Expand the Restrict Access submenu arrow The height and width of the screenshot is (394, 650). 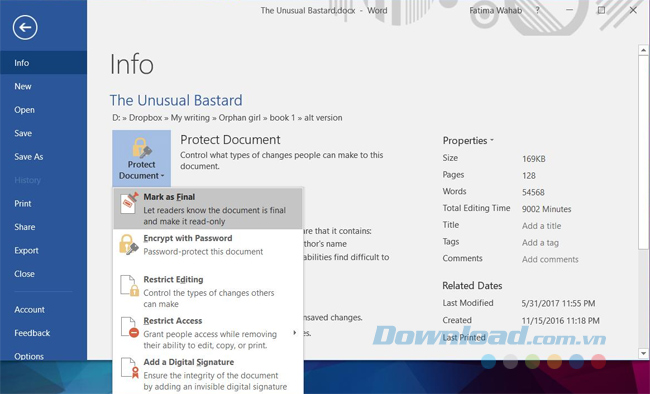pos(294,333)
